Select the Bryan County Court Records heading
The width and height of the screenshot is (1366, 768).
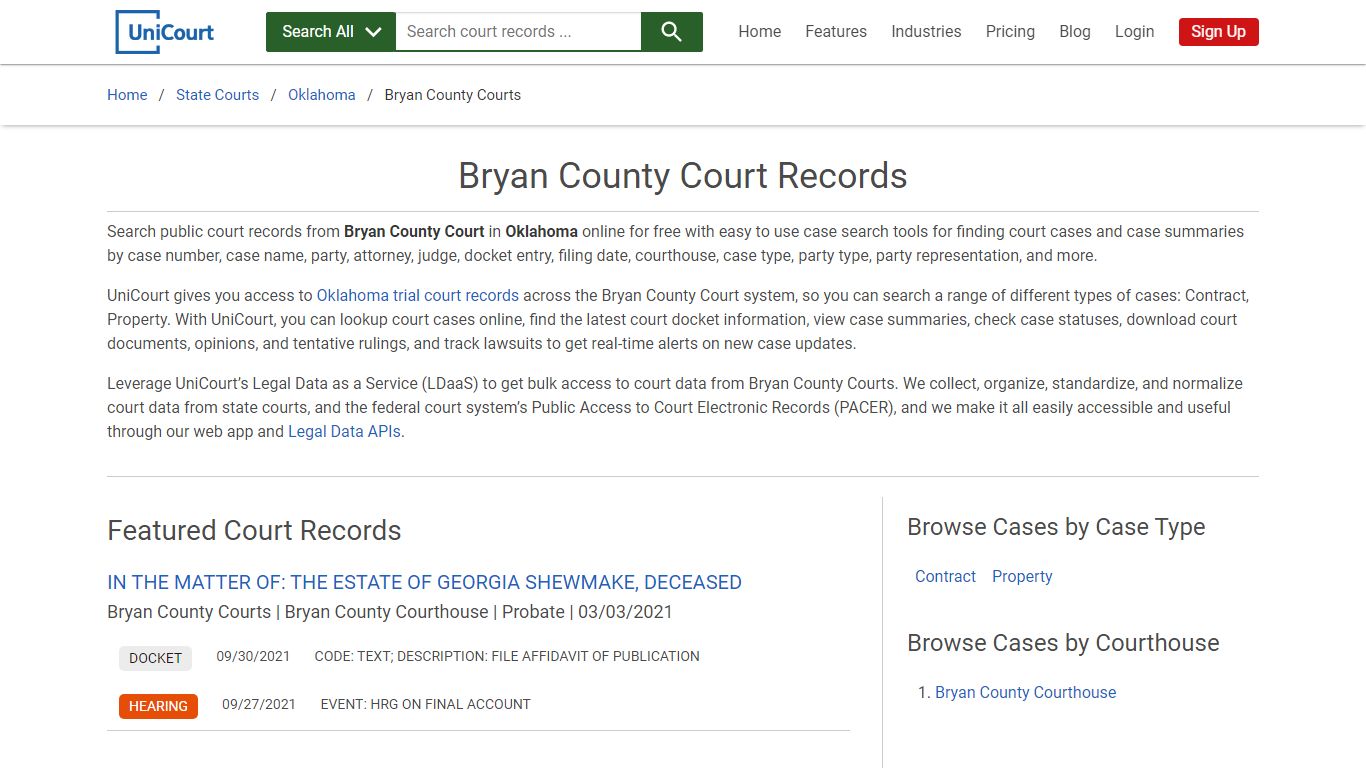tap(683, 176)
